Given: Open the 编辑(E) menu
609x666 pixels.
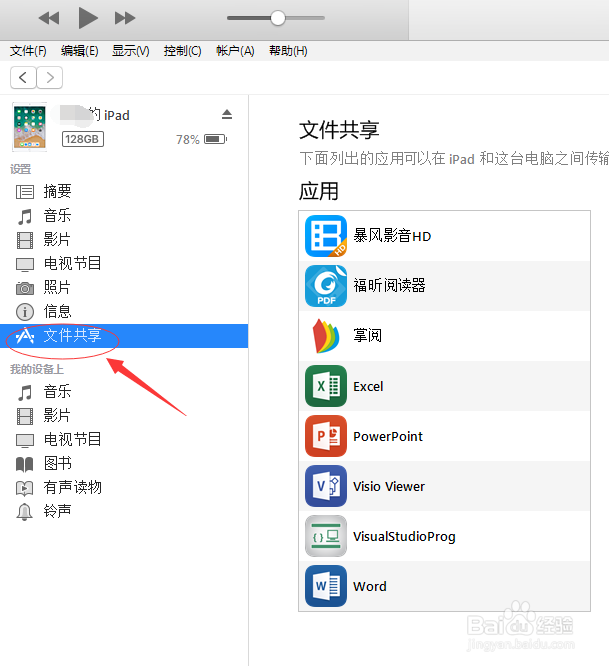Looking at the screenshot, I should [79, 51].
